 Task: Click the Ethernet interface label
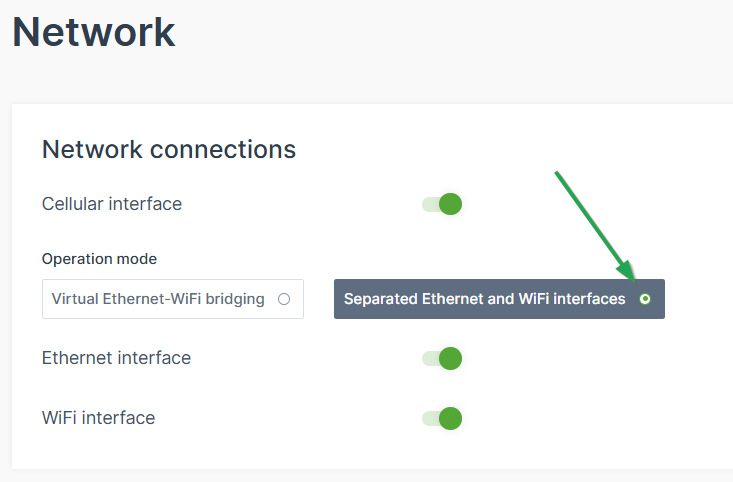coord(116,358)
